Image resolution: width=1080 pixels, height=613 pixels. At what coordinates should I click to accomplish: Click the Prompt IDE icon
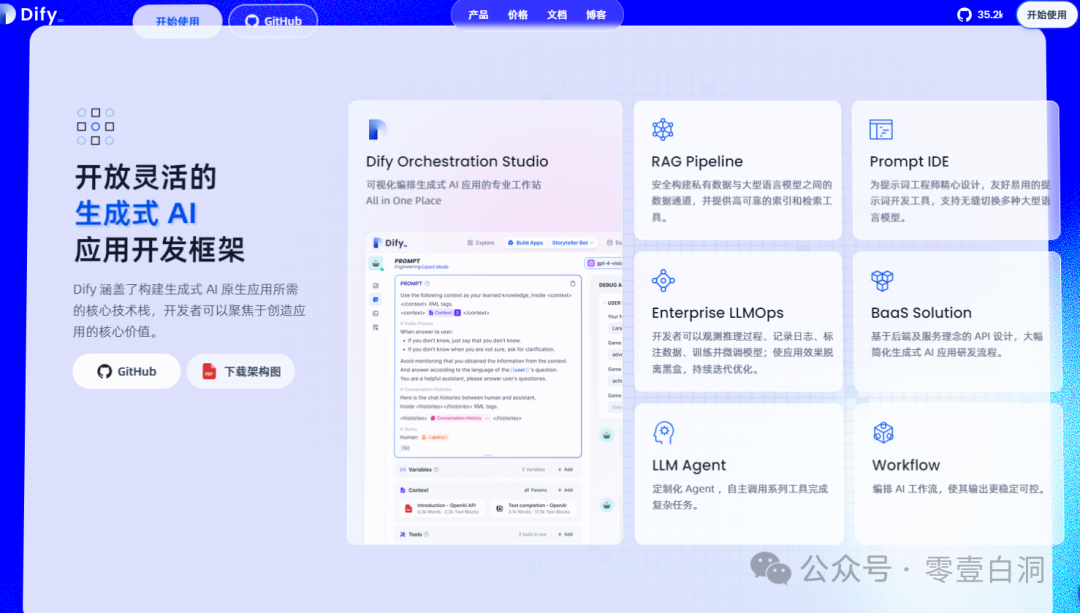tap(881, 128)
